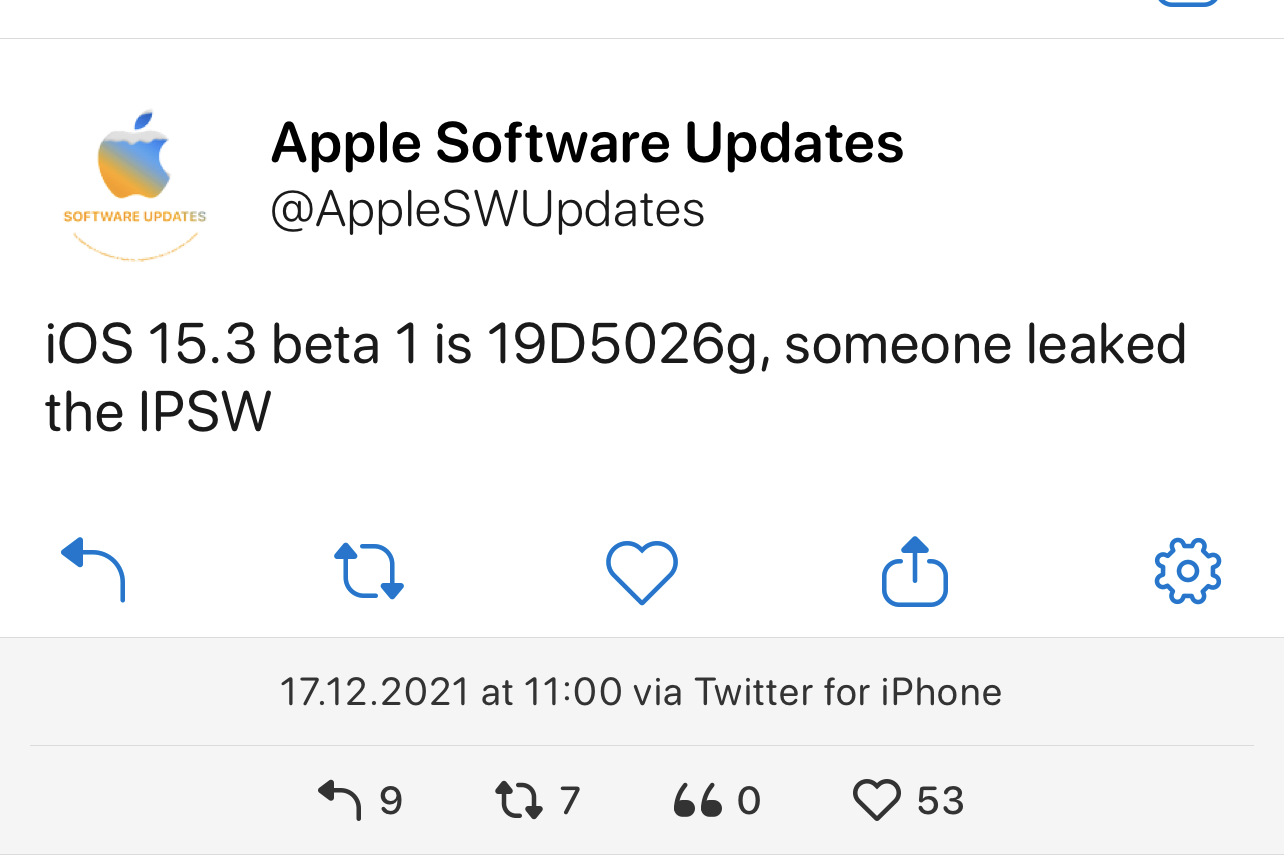Retweet this tweet using the action bar
Viewport: 1284px width, 855px height.
click(368, 571)
